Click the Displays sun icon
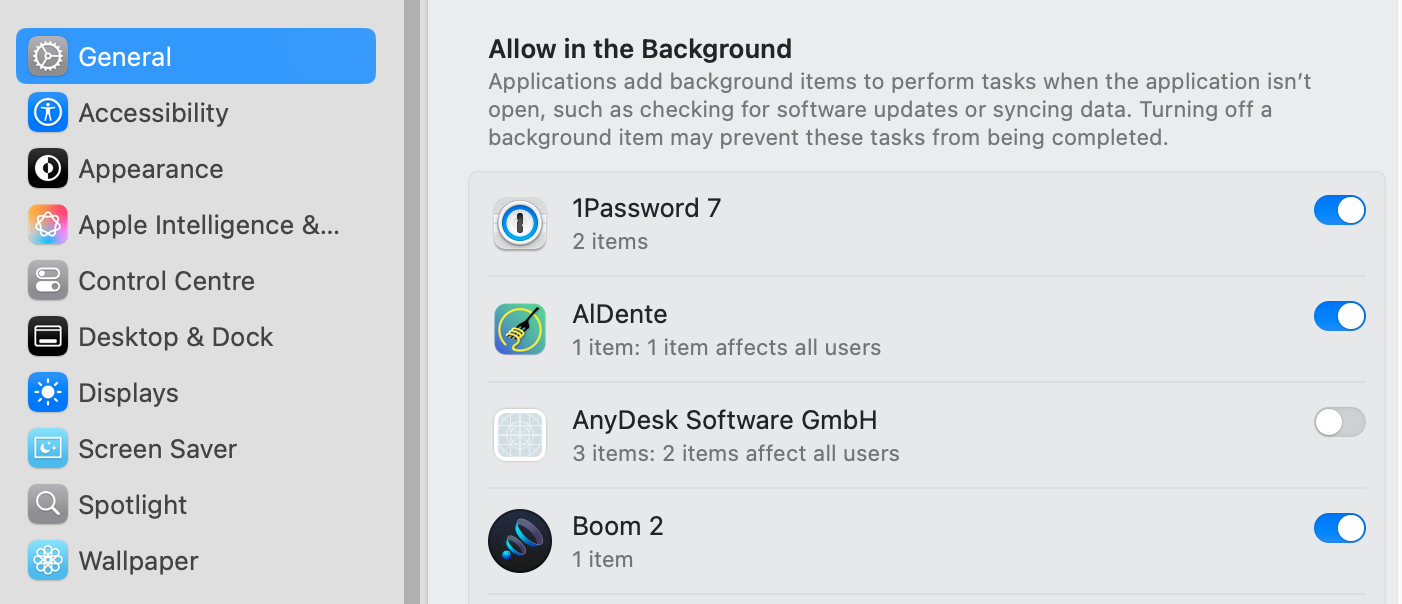1402x604 pixels. 48,393
